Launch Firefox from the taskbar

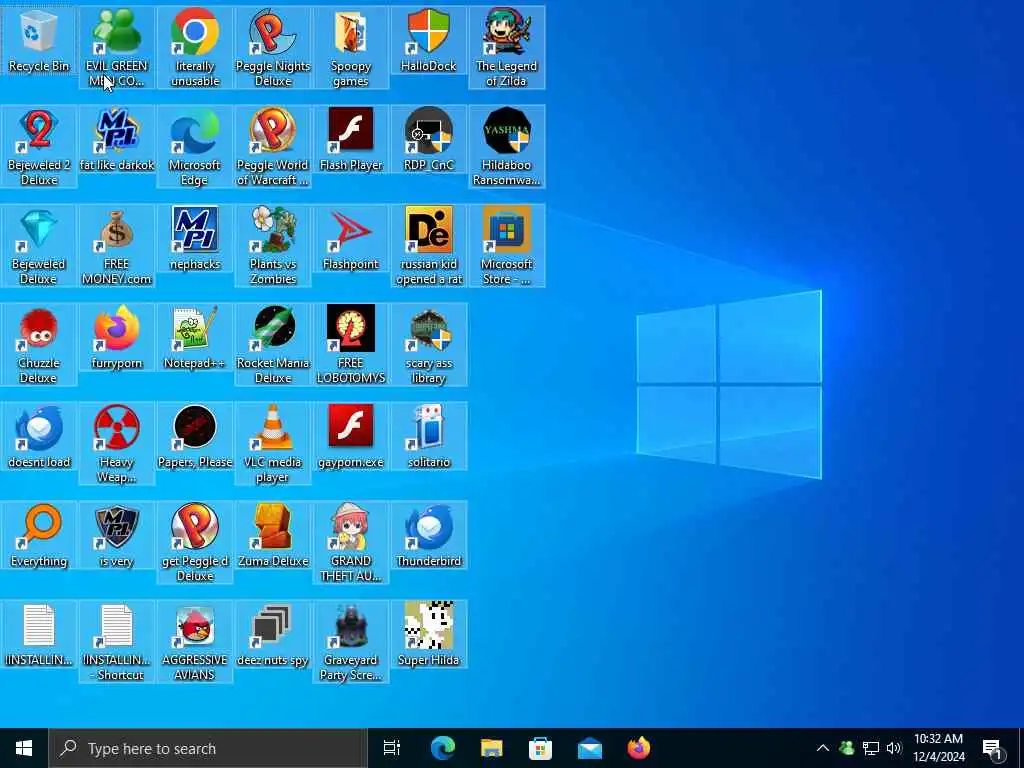click(639, 748)
